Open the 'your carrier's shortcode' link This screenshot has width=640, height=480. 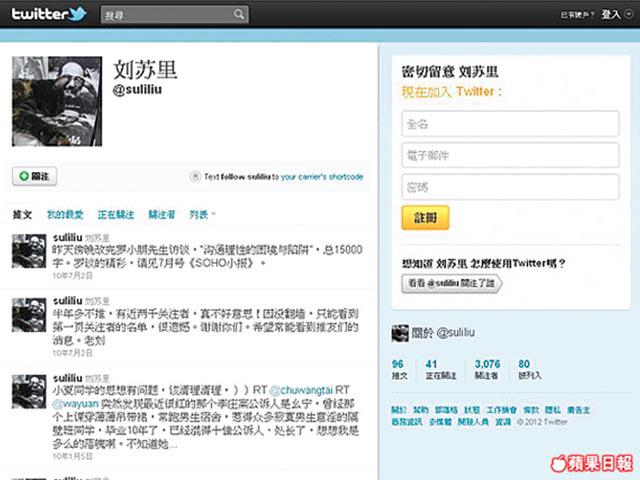pos(322,177)
